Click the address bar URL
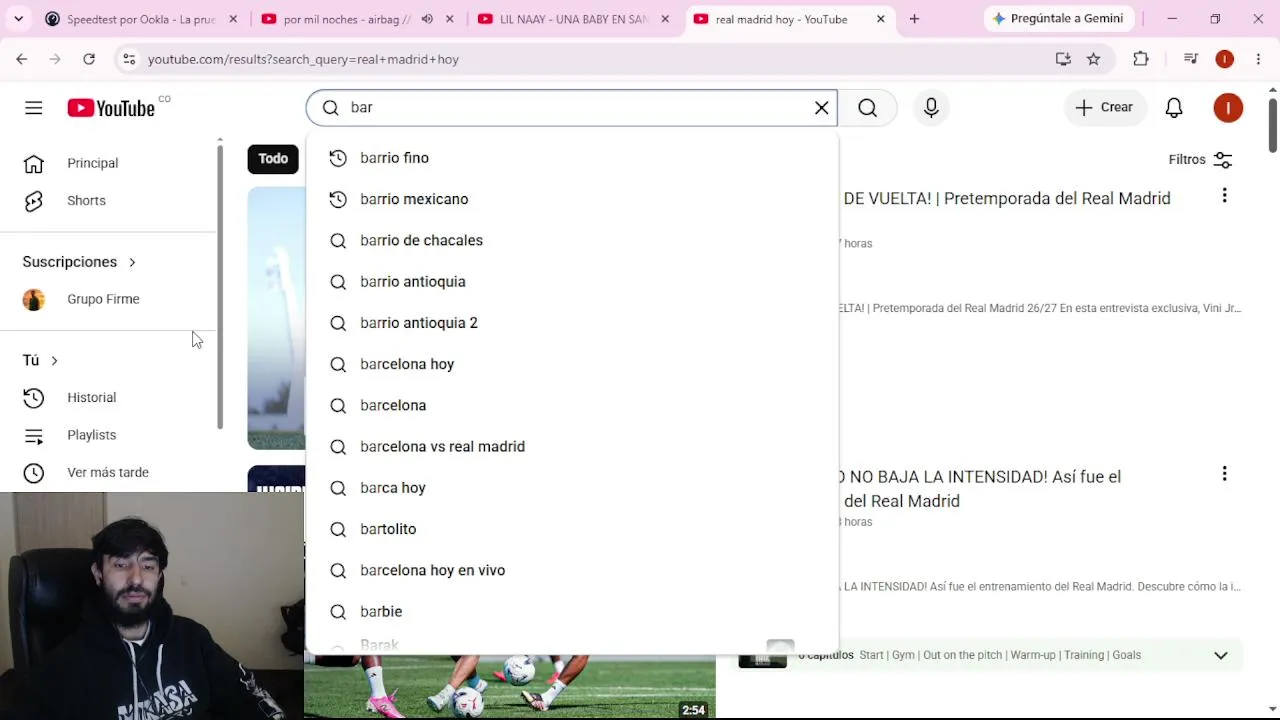The width and height of the screenshot is (1280, 720). coord(303,59)
